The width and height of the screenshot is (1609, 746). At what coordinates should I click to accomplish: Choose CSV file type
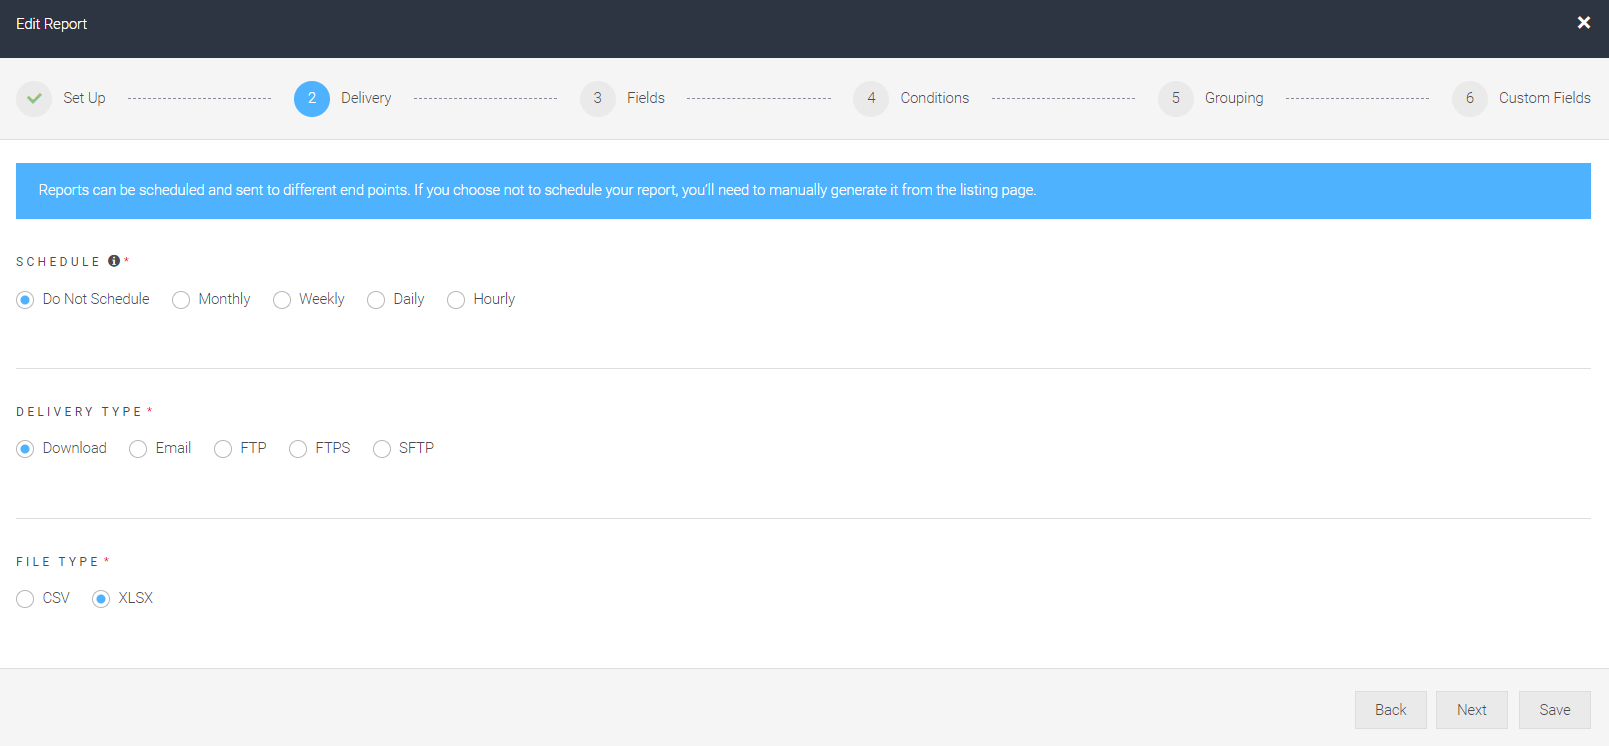(25, 599)
